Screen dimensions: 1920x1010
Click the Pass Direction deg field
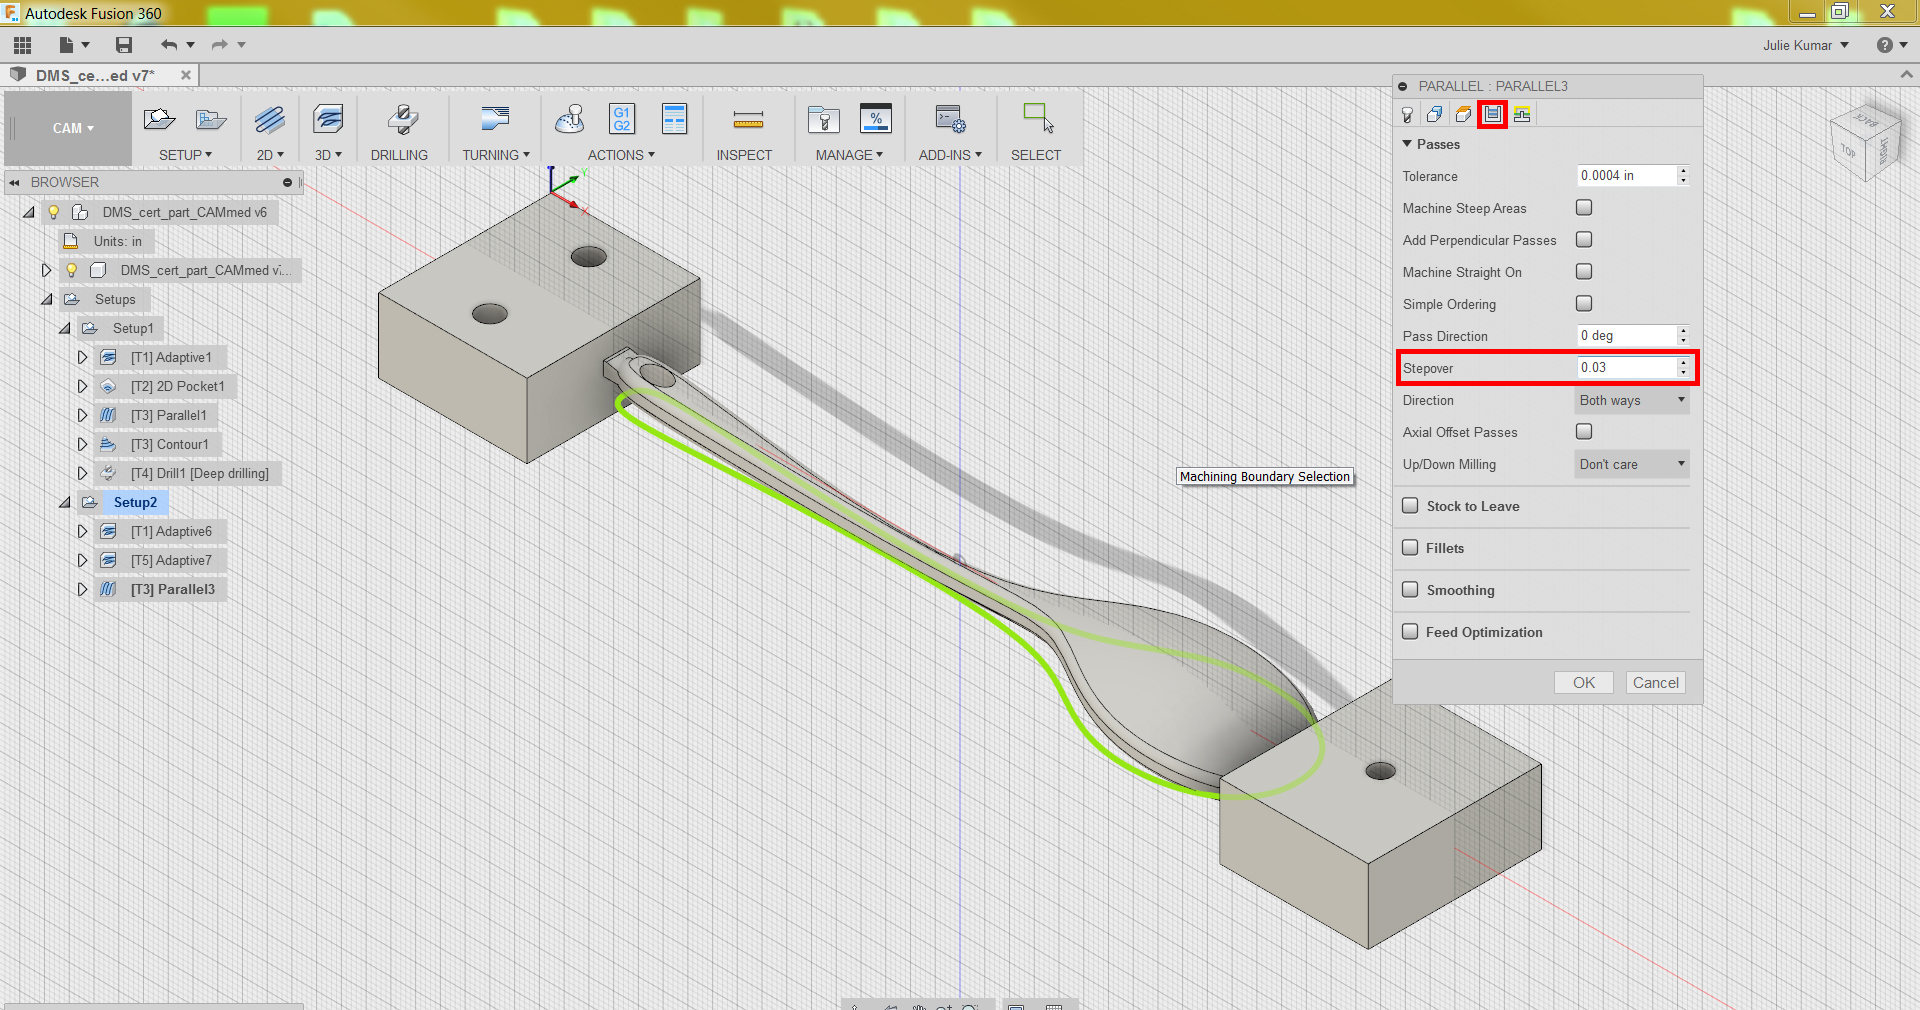1626,336
